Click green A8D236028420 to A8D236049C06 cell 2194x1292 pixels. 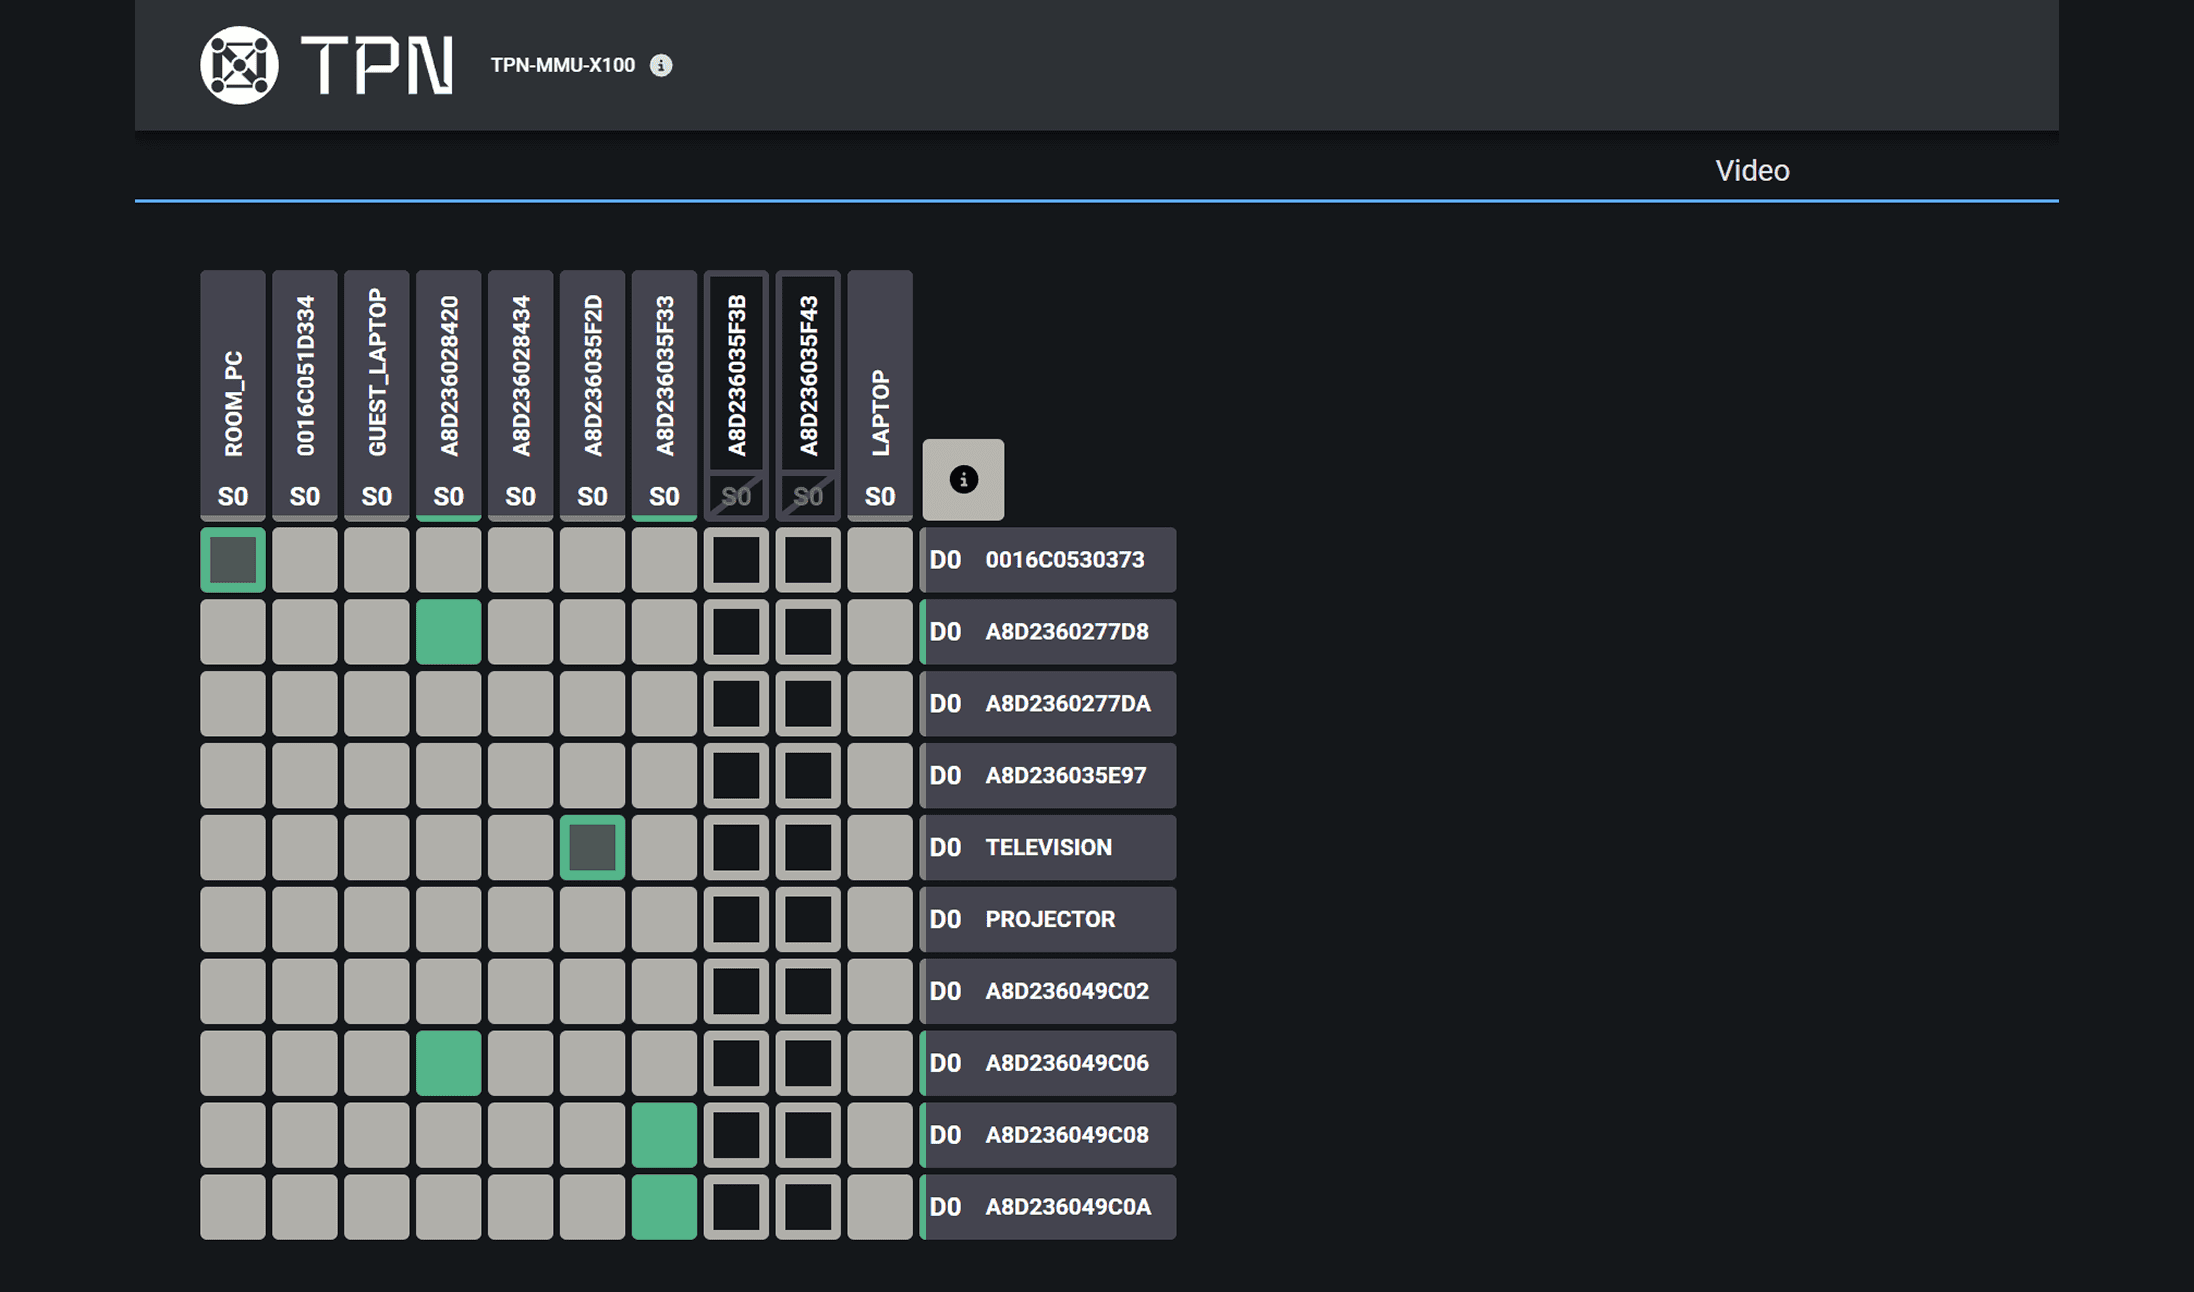click(x=448, y=1063)
